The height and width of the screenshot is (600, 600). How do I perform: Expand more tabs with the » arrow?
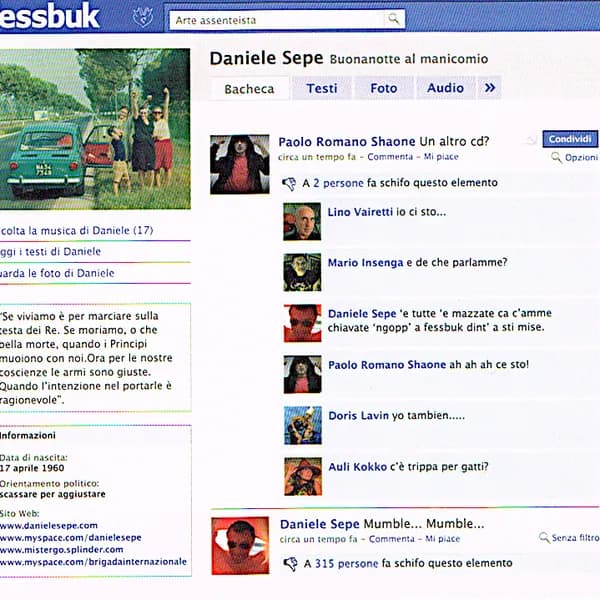click(x=489, y=88)
